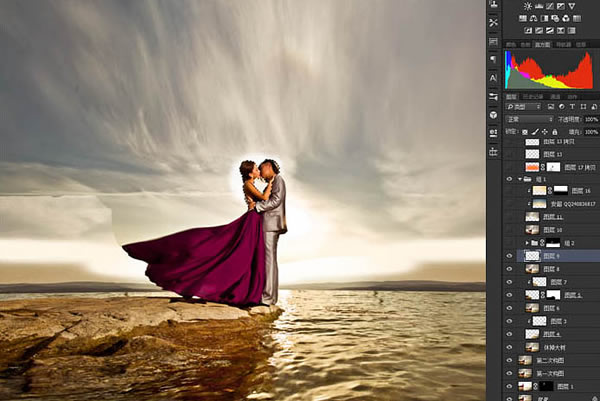Click the opacity 100% value field
Viewport: 600px width, 401px height.
pos(592,119)
